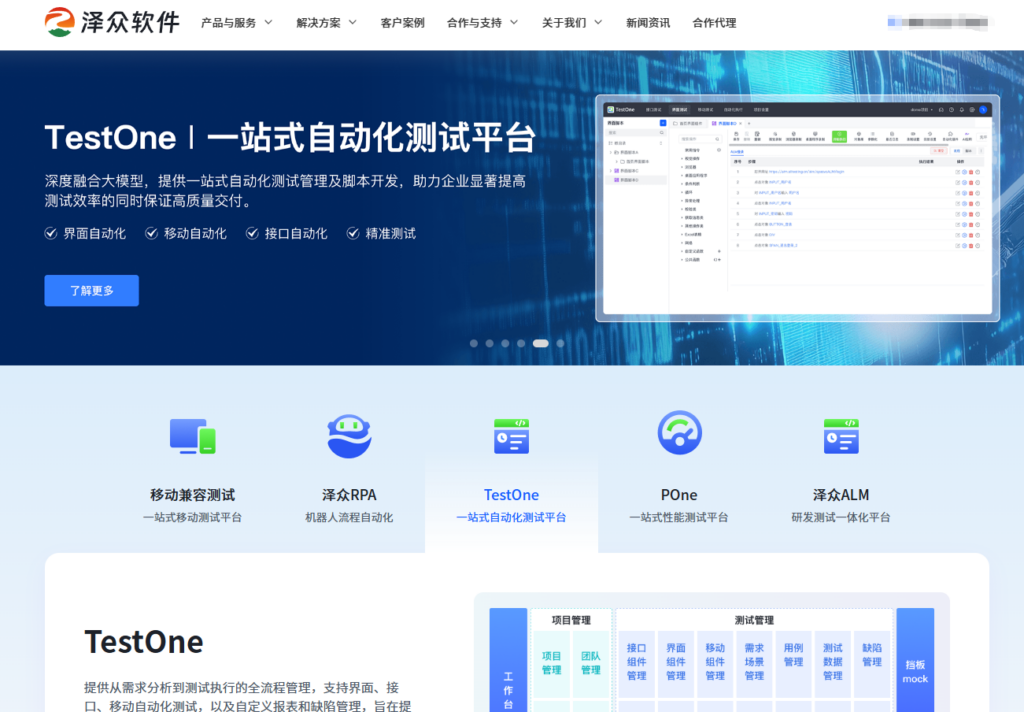The image size is (1024, 712).
Task: Open the 合作代理 page
Action: 713,21
